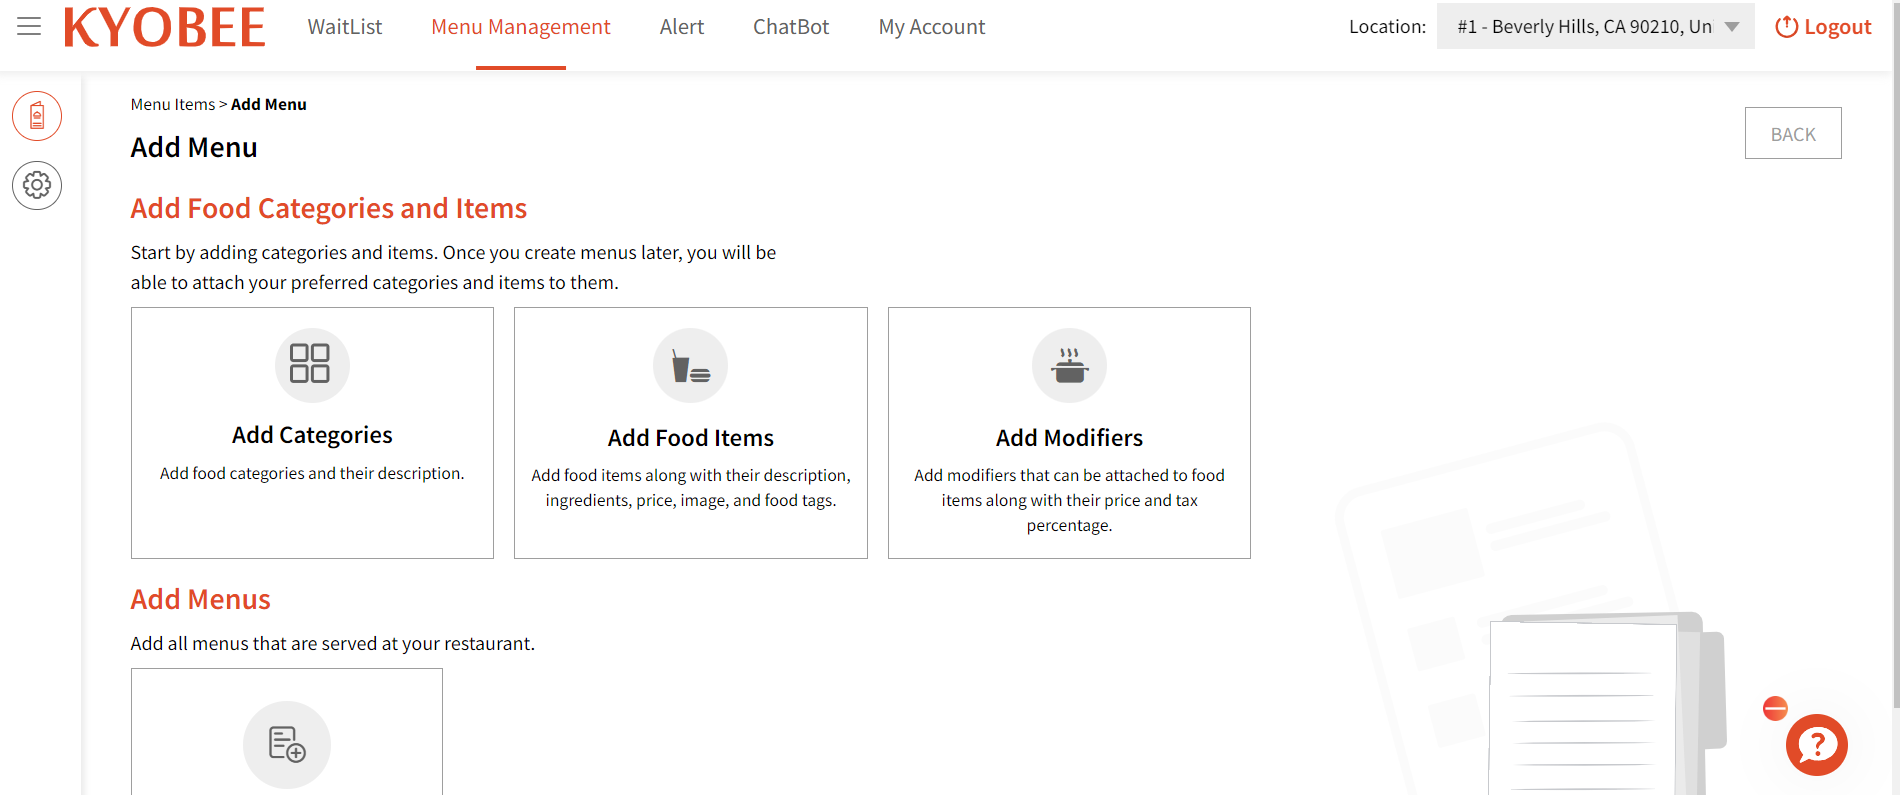Screen dimensions: 1900x795
Task: Click the KYOBEE logo
Action: point(165,27)
